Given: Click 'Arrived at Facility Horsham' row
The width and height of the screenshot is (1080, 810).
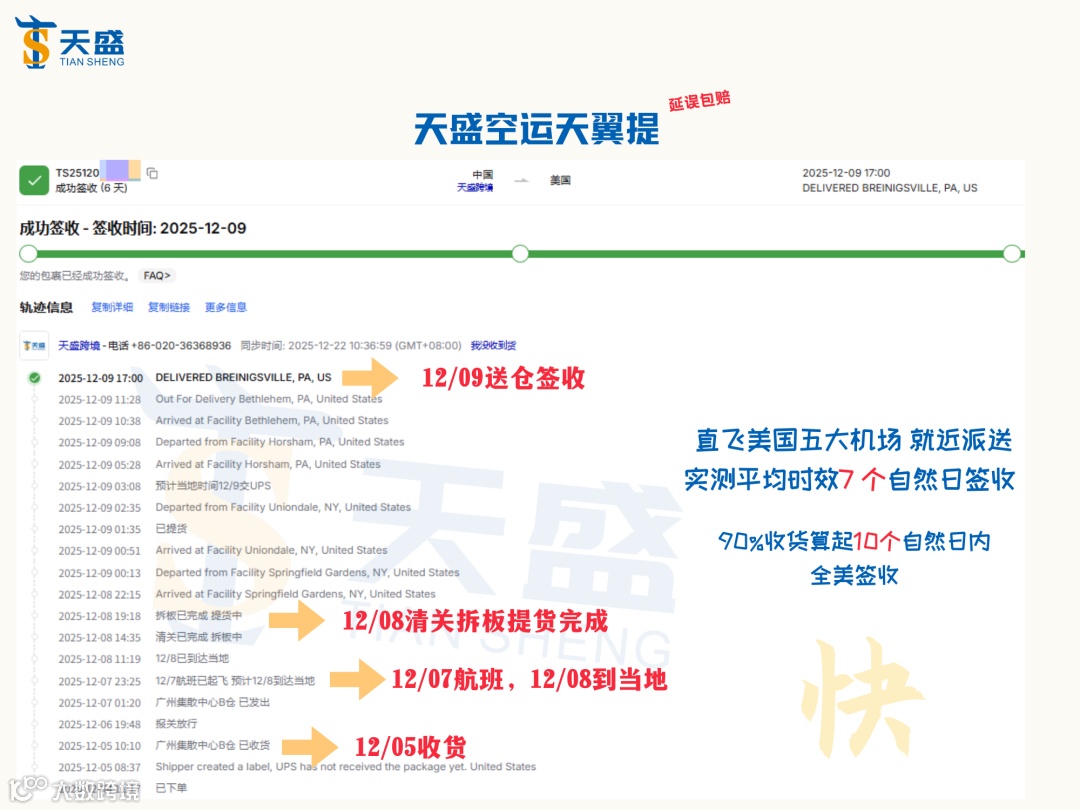Looking at the screenshot, I should tap(219, 464).
